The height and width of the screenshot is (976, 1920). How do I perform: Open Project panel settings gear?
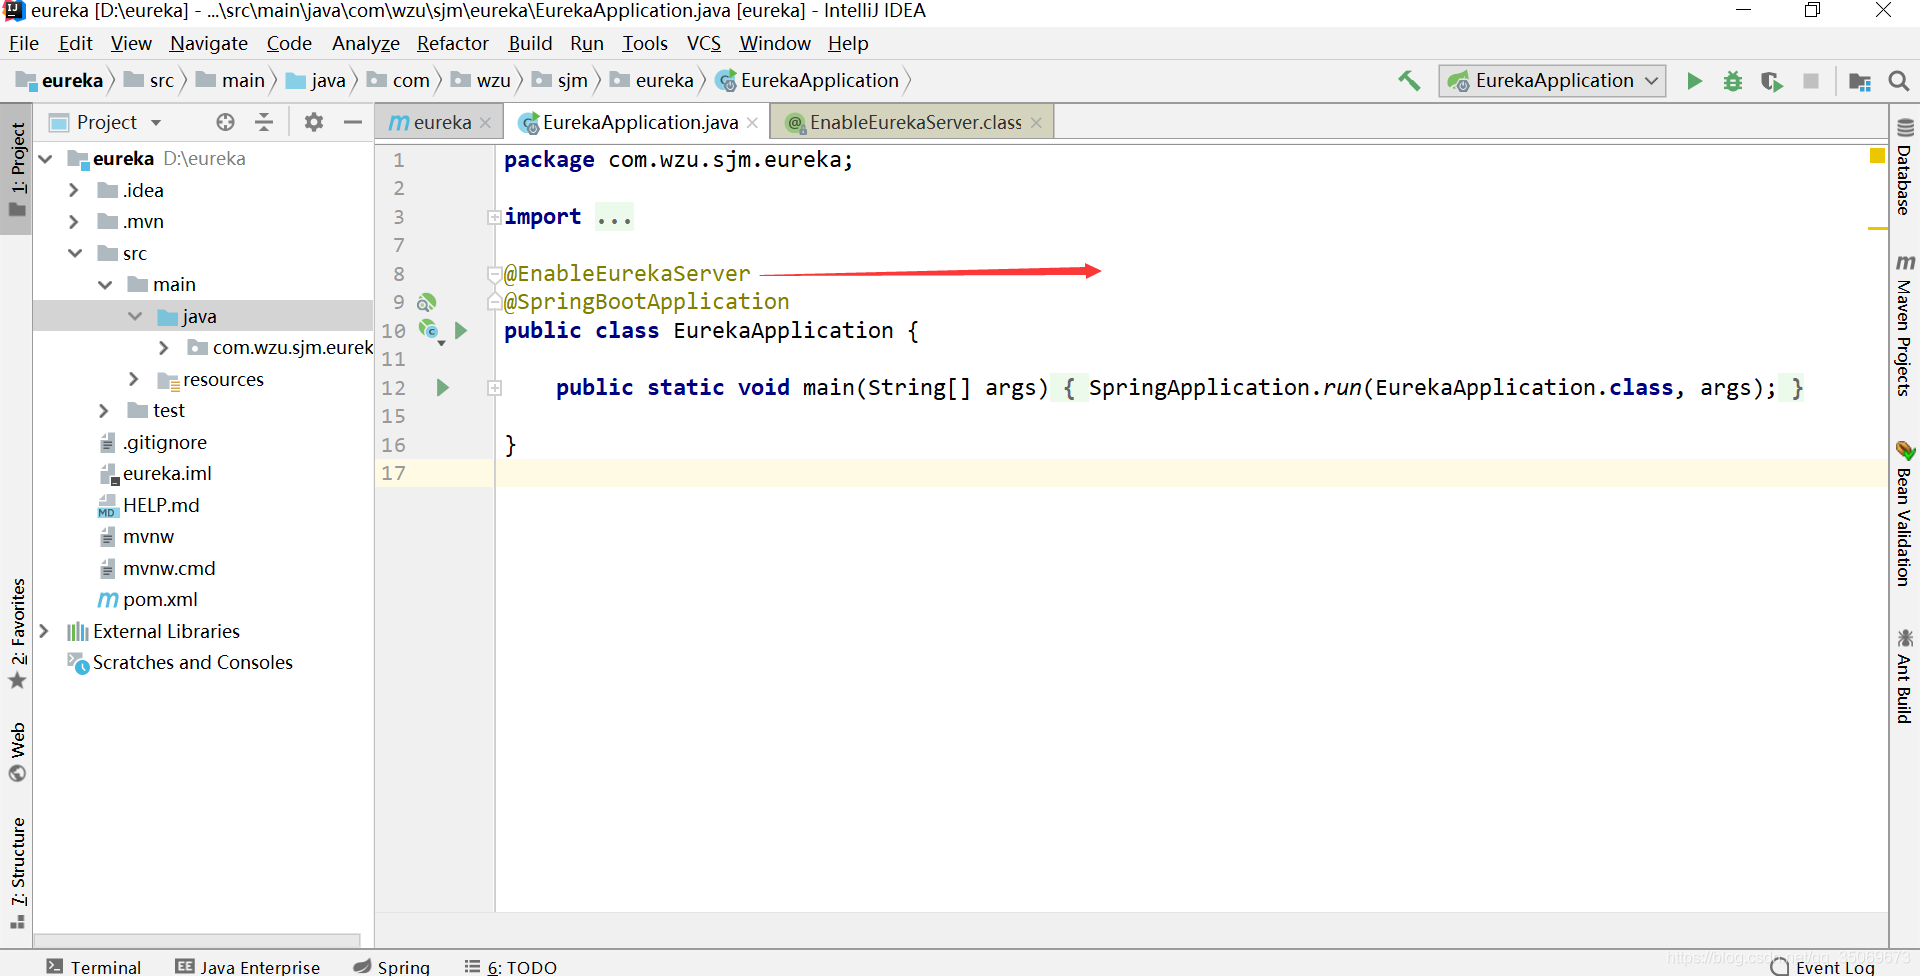314,122
